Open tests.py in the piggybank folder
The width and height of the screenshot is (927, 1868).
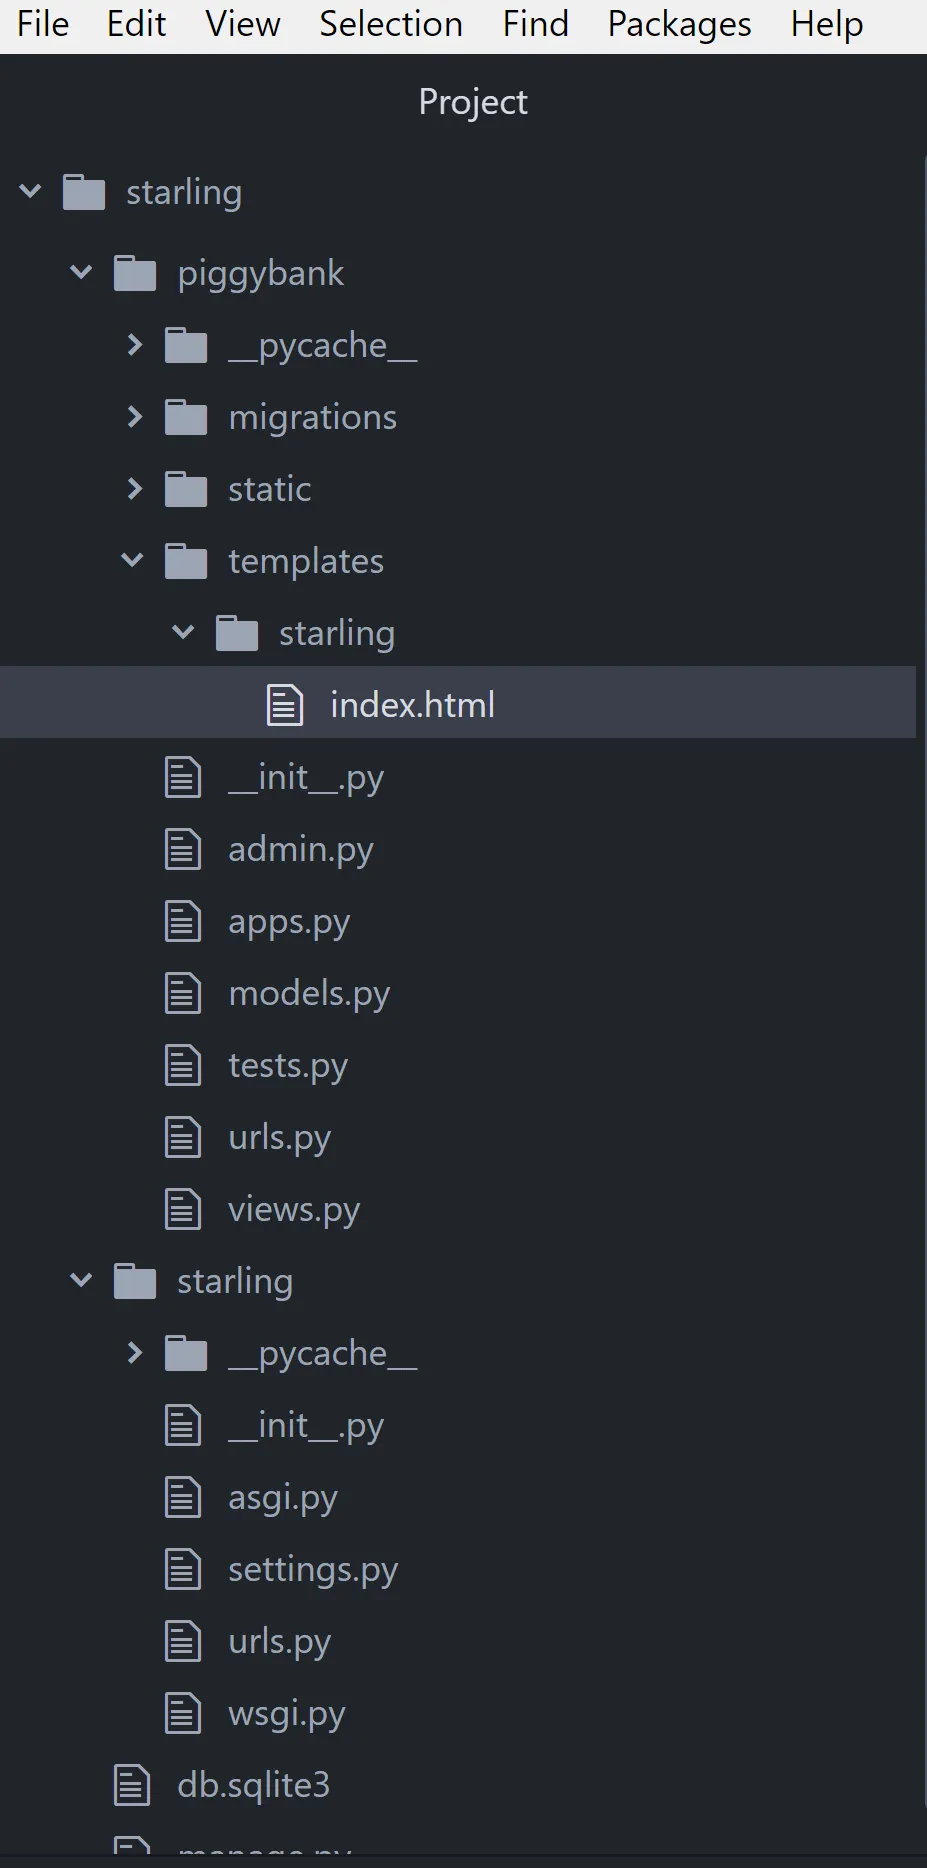(x=288, y=1066)
